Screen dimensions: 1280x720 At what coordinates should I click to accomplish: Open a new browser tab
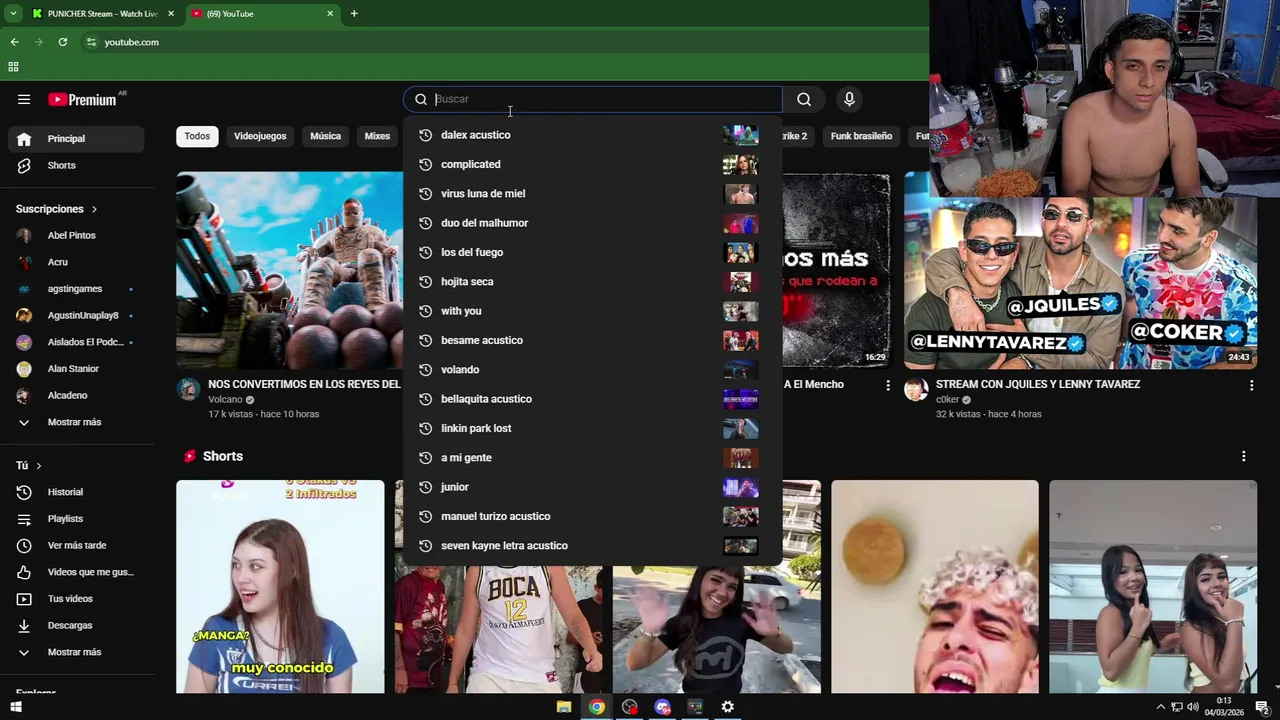click(354, 14)
